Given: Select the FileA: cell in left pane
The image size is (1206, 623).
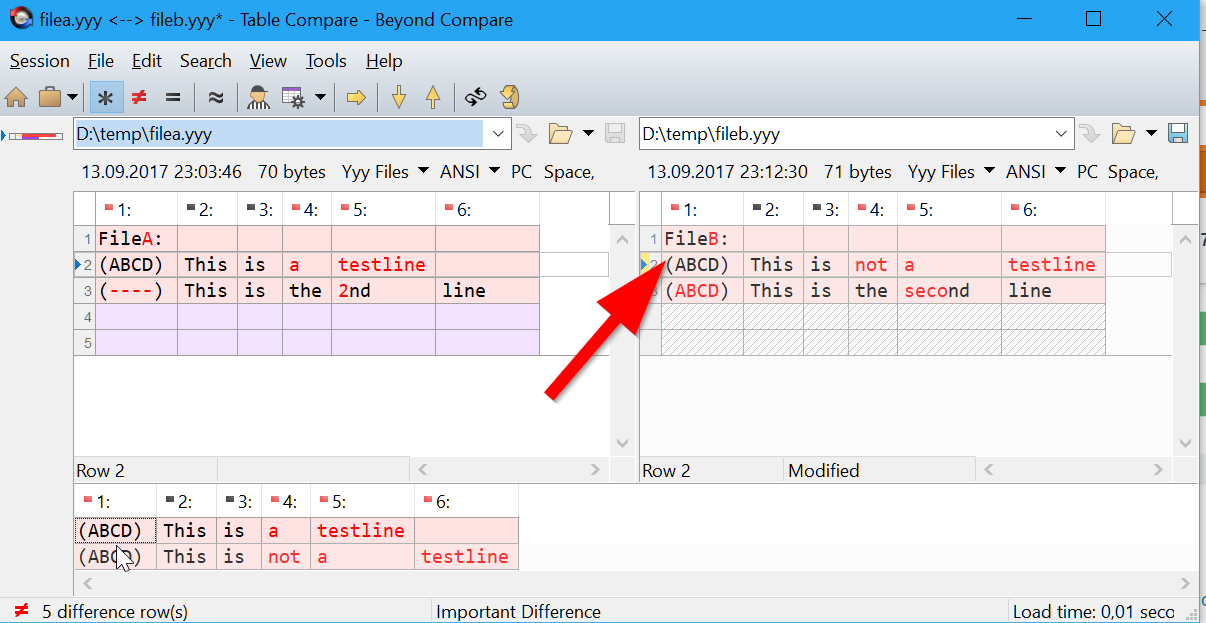Looking at the screenshot, I should pyautogui.click(x=137, y=239).
